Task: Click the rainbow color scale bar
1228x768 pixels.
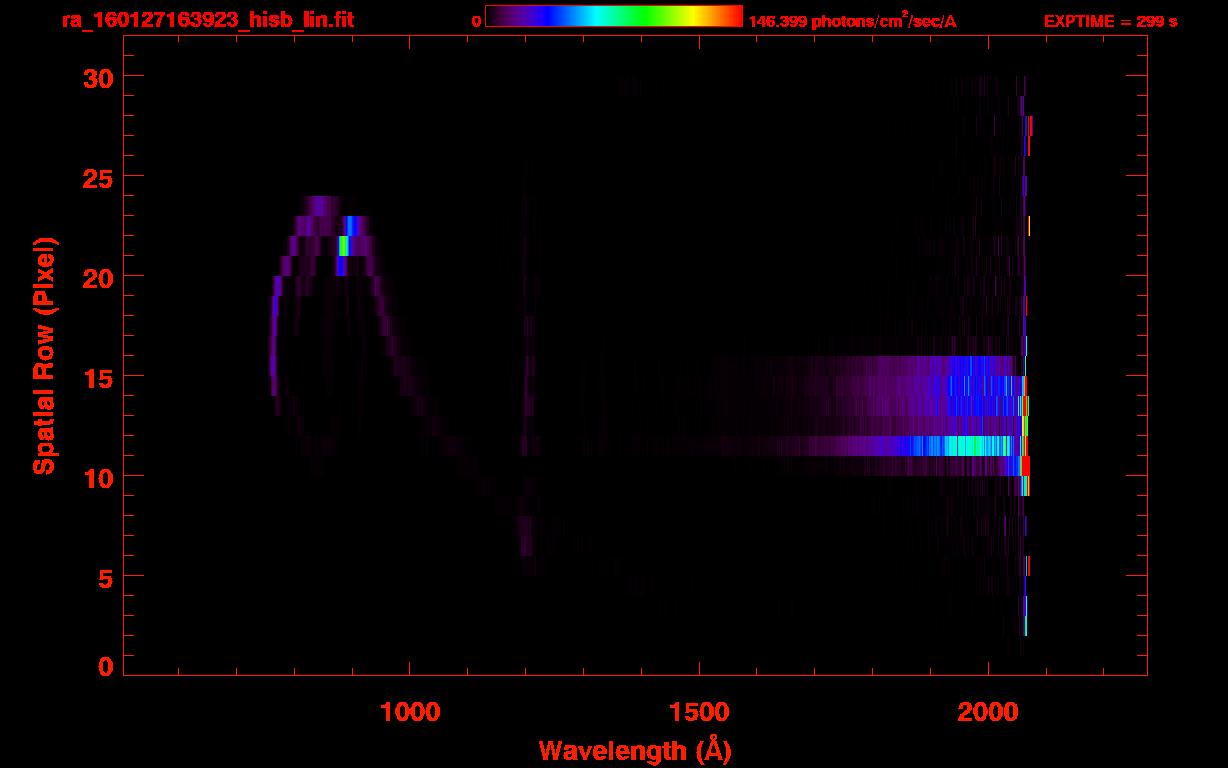Action: coord(614,17)
